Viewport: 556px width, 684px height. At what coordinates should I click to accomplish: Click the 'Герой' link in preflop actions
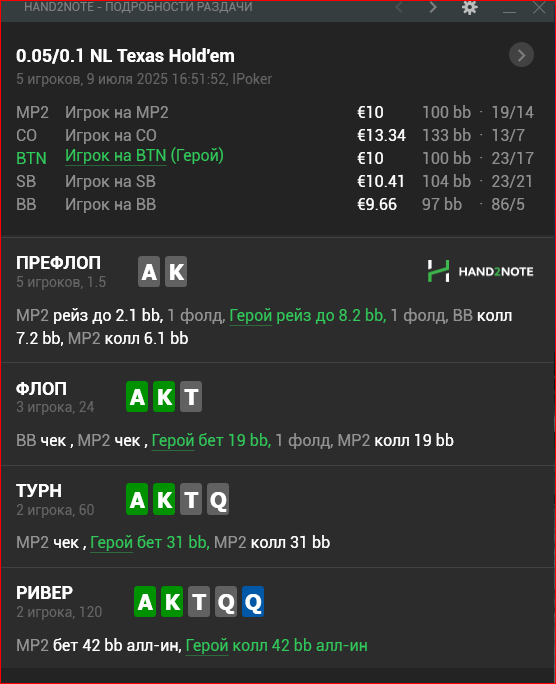(251, 315)
